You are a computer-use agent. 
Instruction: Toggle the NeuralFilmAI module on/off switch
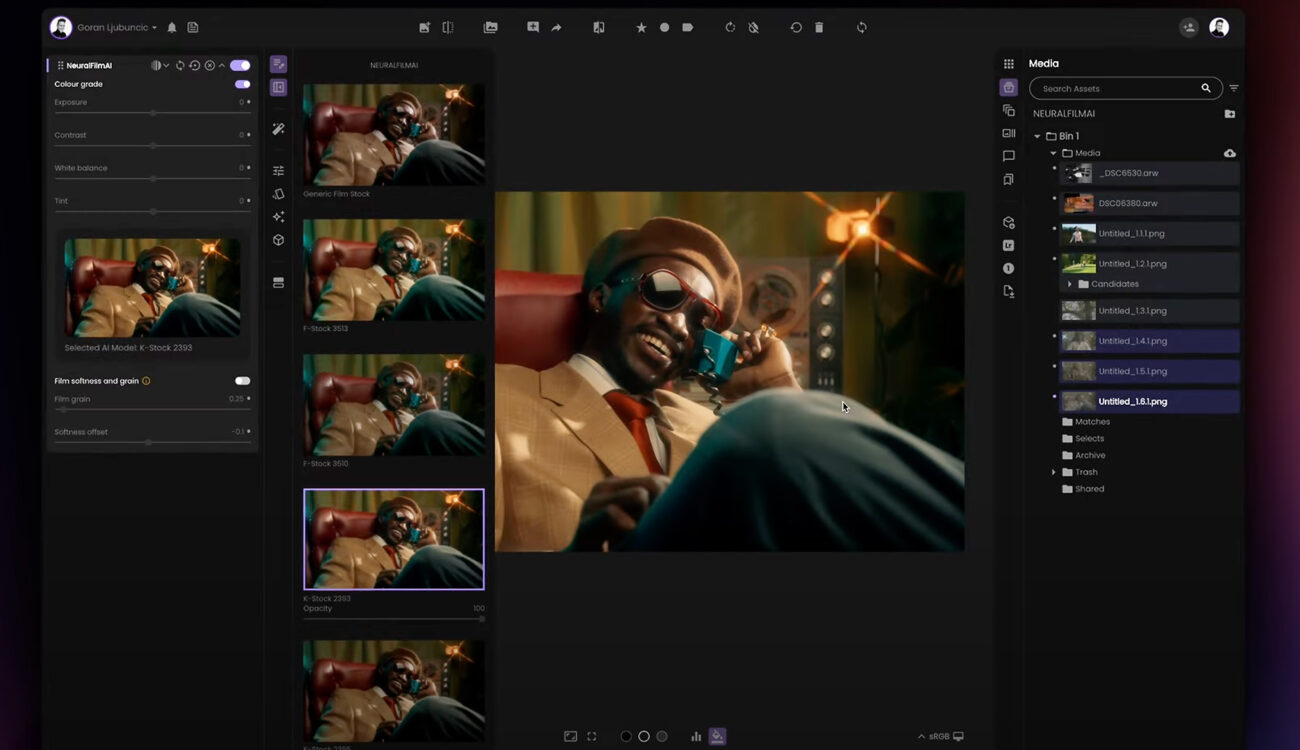[240, 65]
